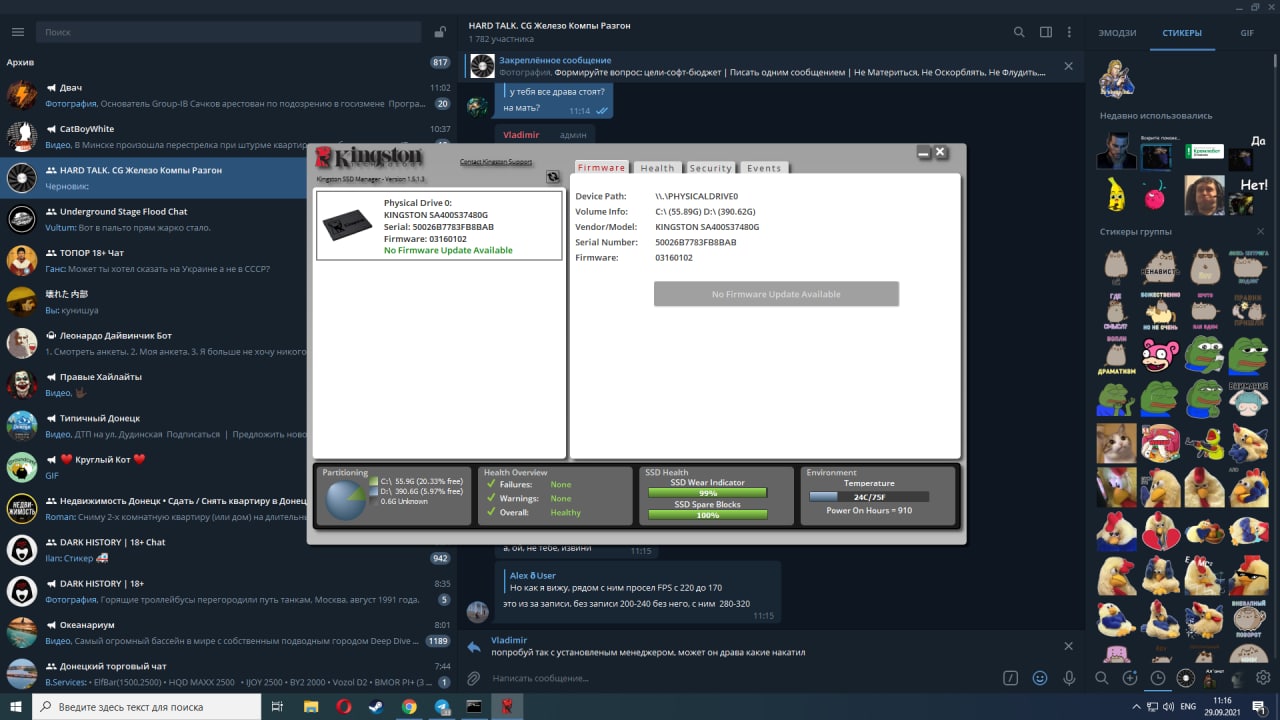Open the Донецкий торговый чат
Viewport: 1280px width, 720px height.
[x=228, y=673]
